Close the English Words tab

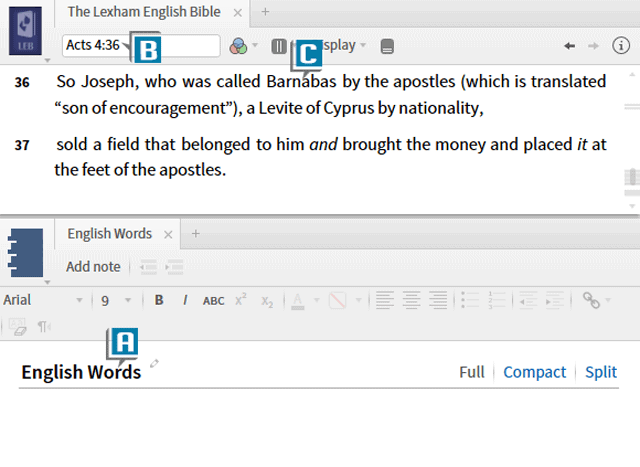(168, 235)
